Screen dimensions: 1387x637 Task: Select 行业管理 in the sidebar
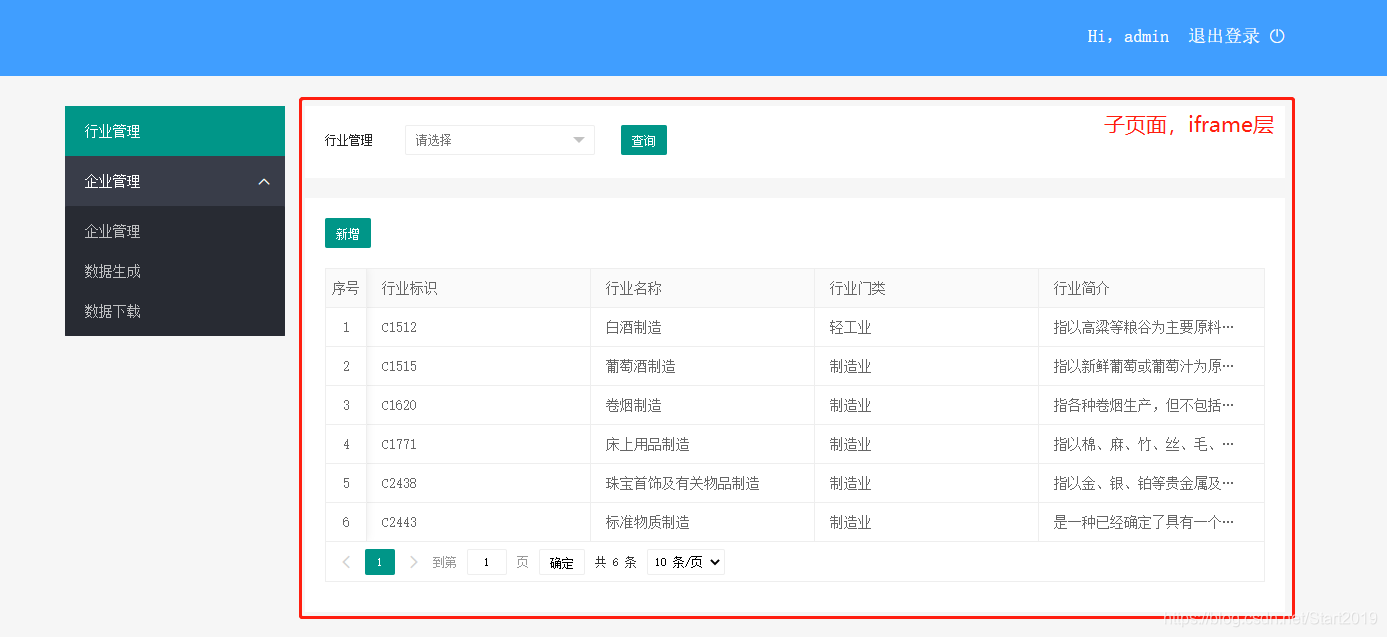[113, 130]
